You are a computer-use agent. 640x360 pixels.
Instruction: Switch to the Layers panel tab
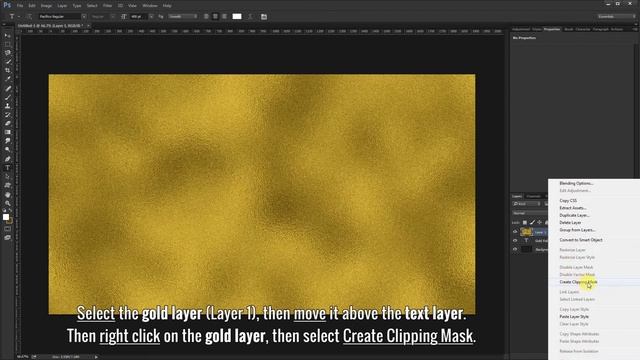(517, 196)
